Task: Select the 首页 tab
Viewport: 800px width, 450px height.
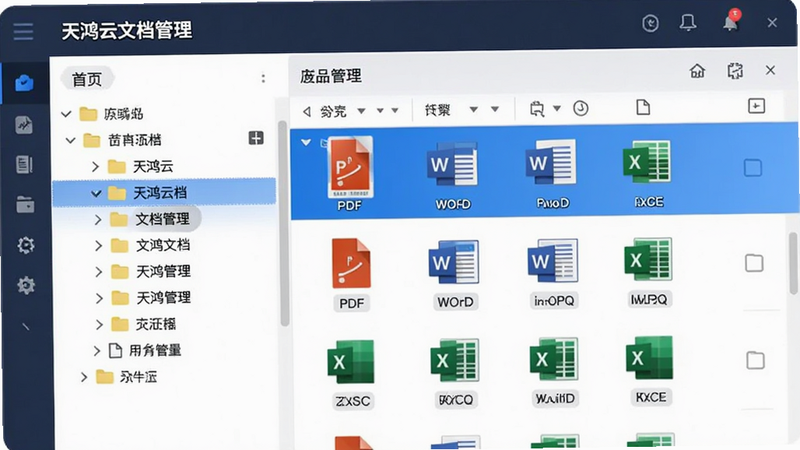Action: 87,79
